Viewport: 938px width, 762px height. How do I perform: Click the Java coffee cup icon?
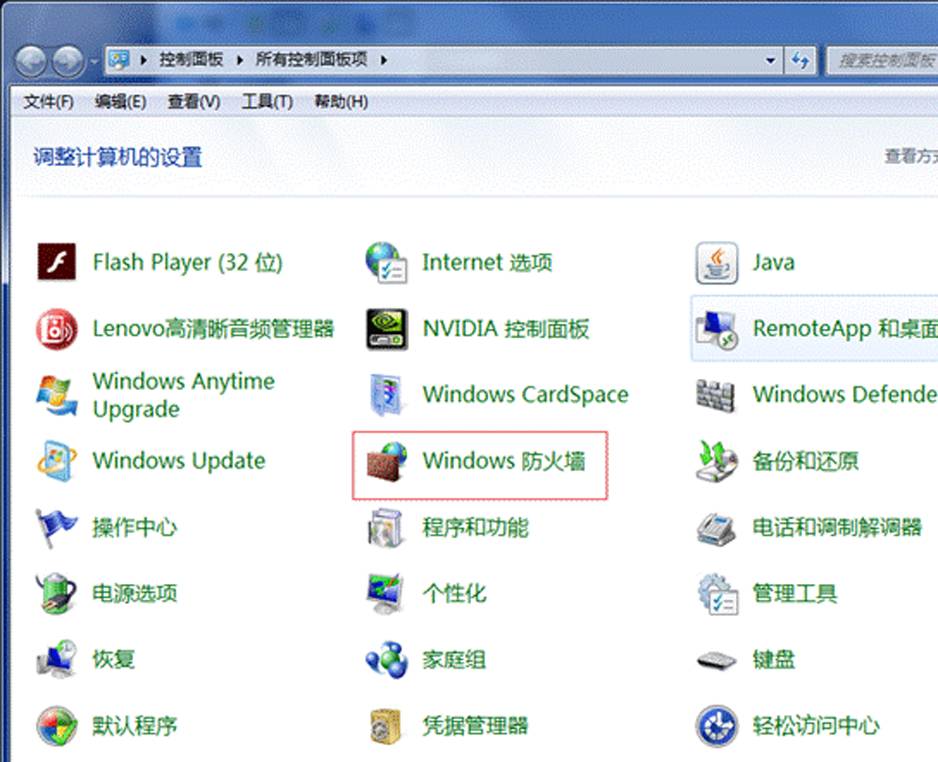[x=716, y=263]
